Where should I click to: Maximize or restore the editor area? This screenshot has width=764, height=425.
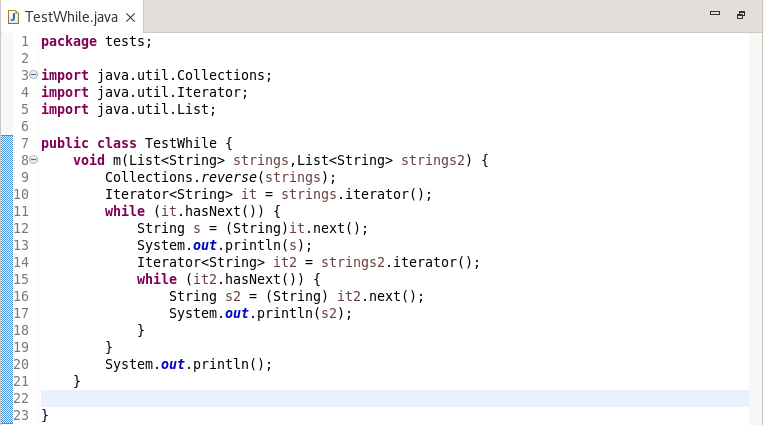(741, 15)
